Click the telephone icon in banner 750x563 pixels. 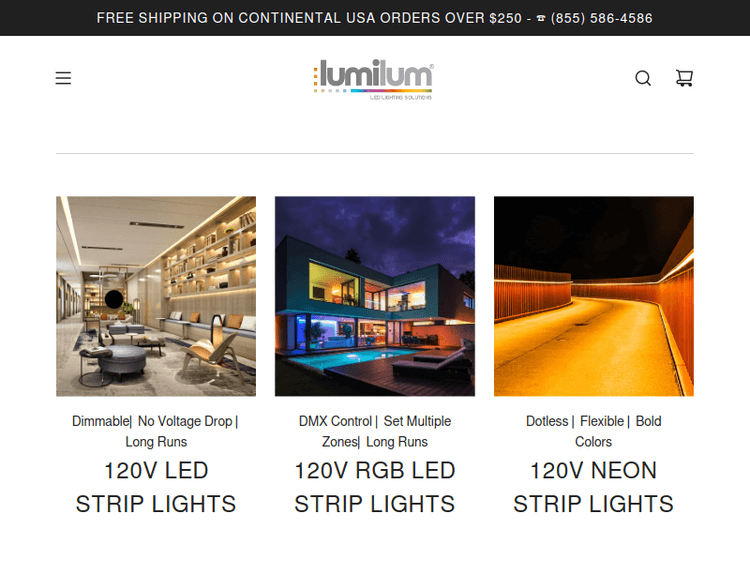540,19
